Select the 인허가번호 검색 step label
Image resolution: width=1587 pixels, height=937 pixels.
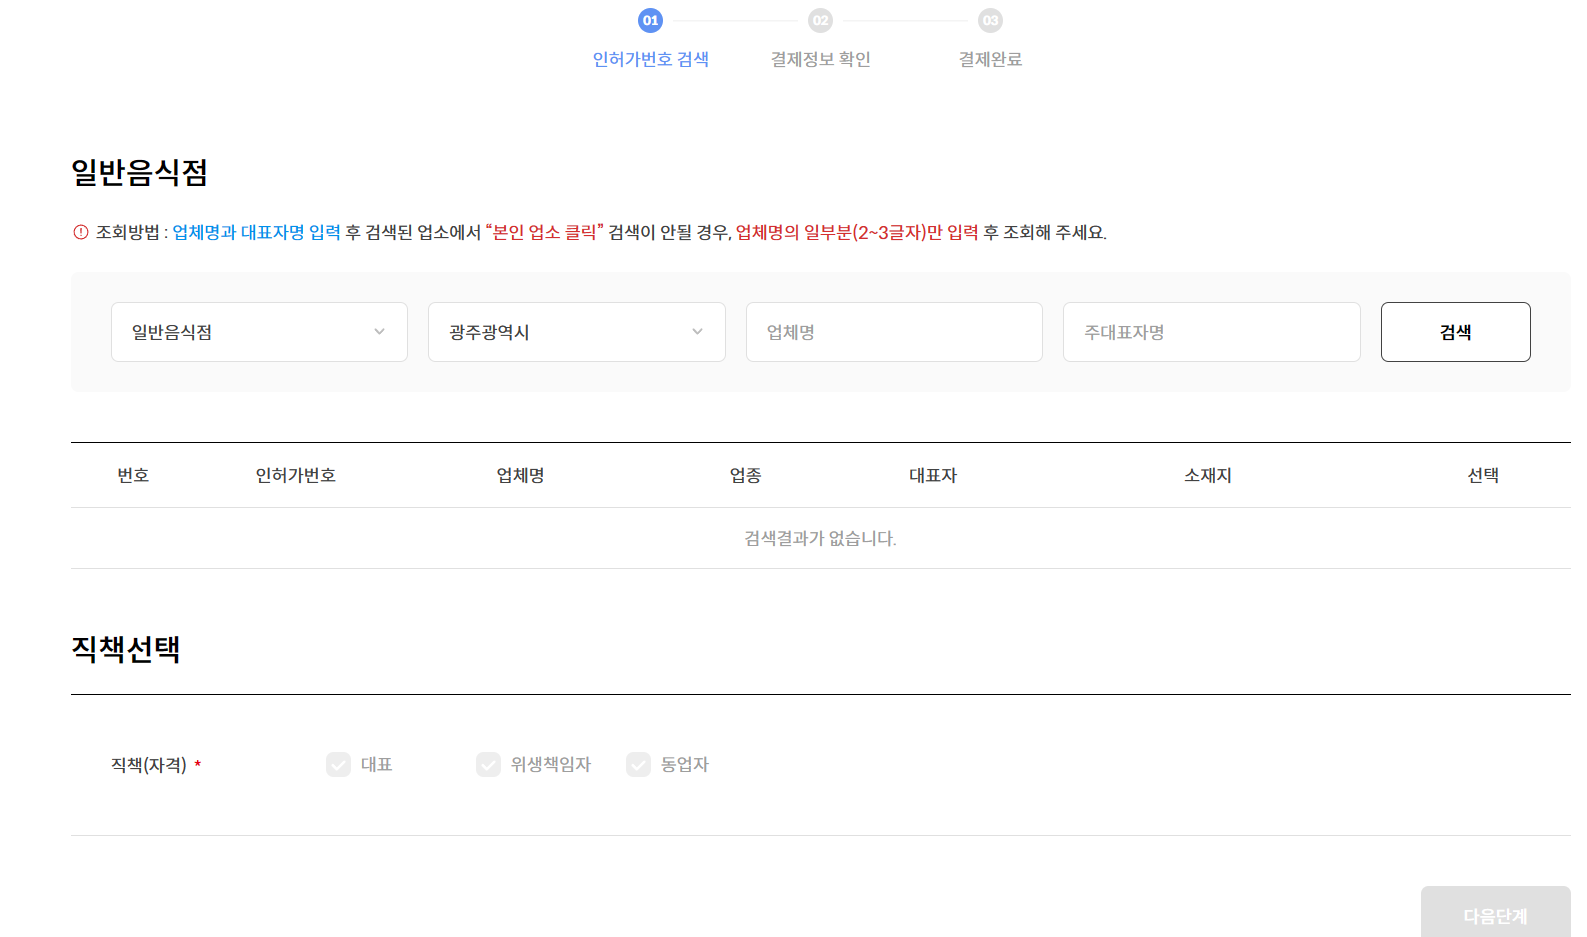(x=651, y=59)
